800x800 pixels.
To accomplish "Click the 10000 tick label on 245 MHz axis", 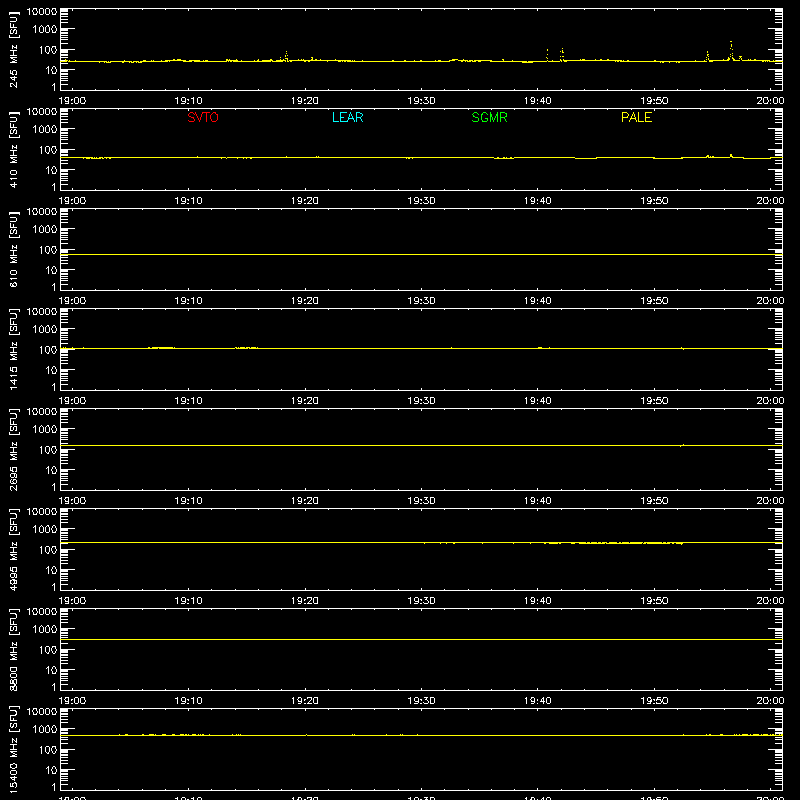I will point(42,12).
